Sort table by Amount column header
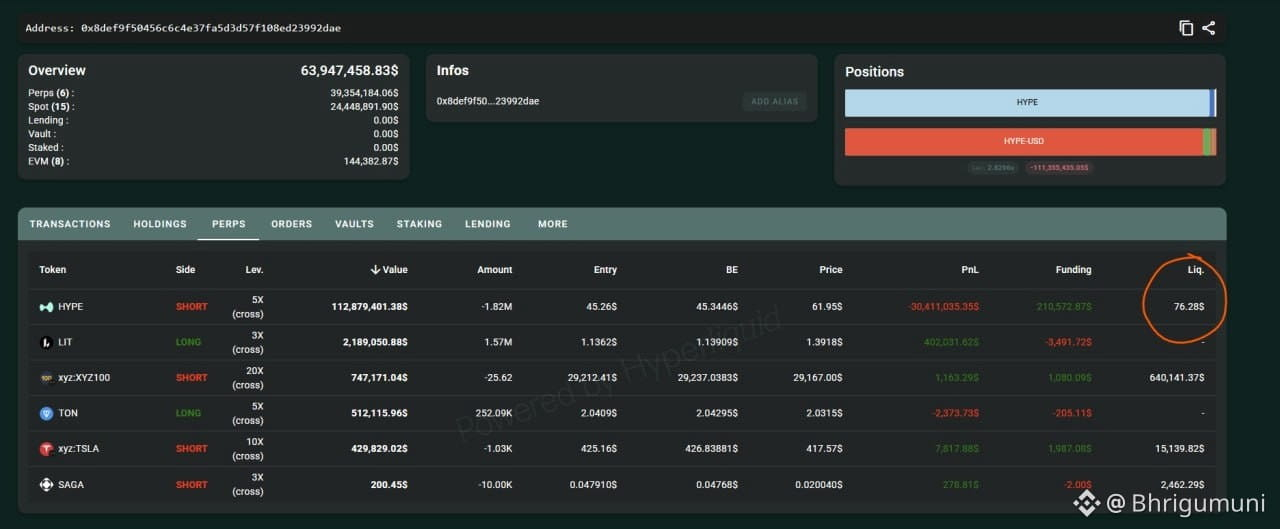Viewport: 1280px width, 529px height. point(495,270)
